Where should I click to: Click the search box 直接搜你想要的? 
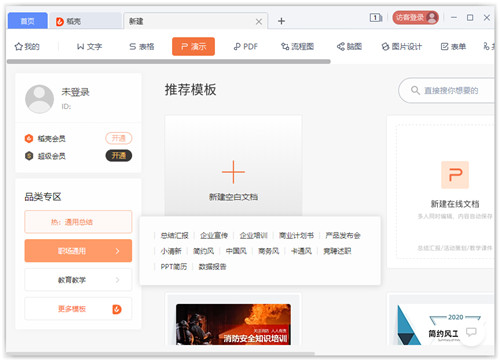click(447, 90)
